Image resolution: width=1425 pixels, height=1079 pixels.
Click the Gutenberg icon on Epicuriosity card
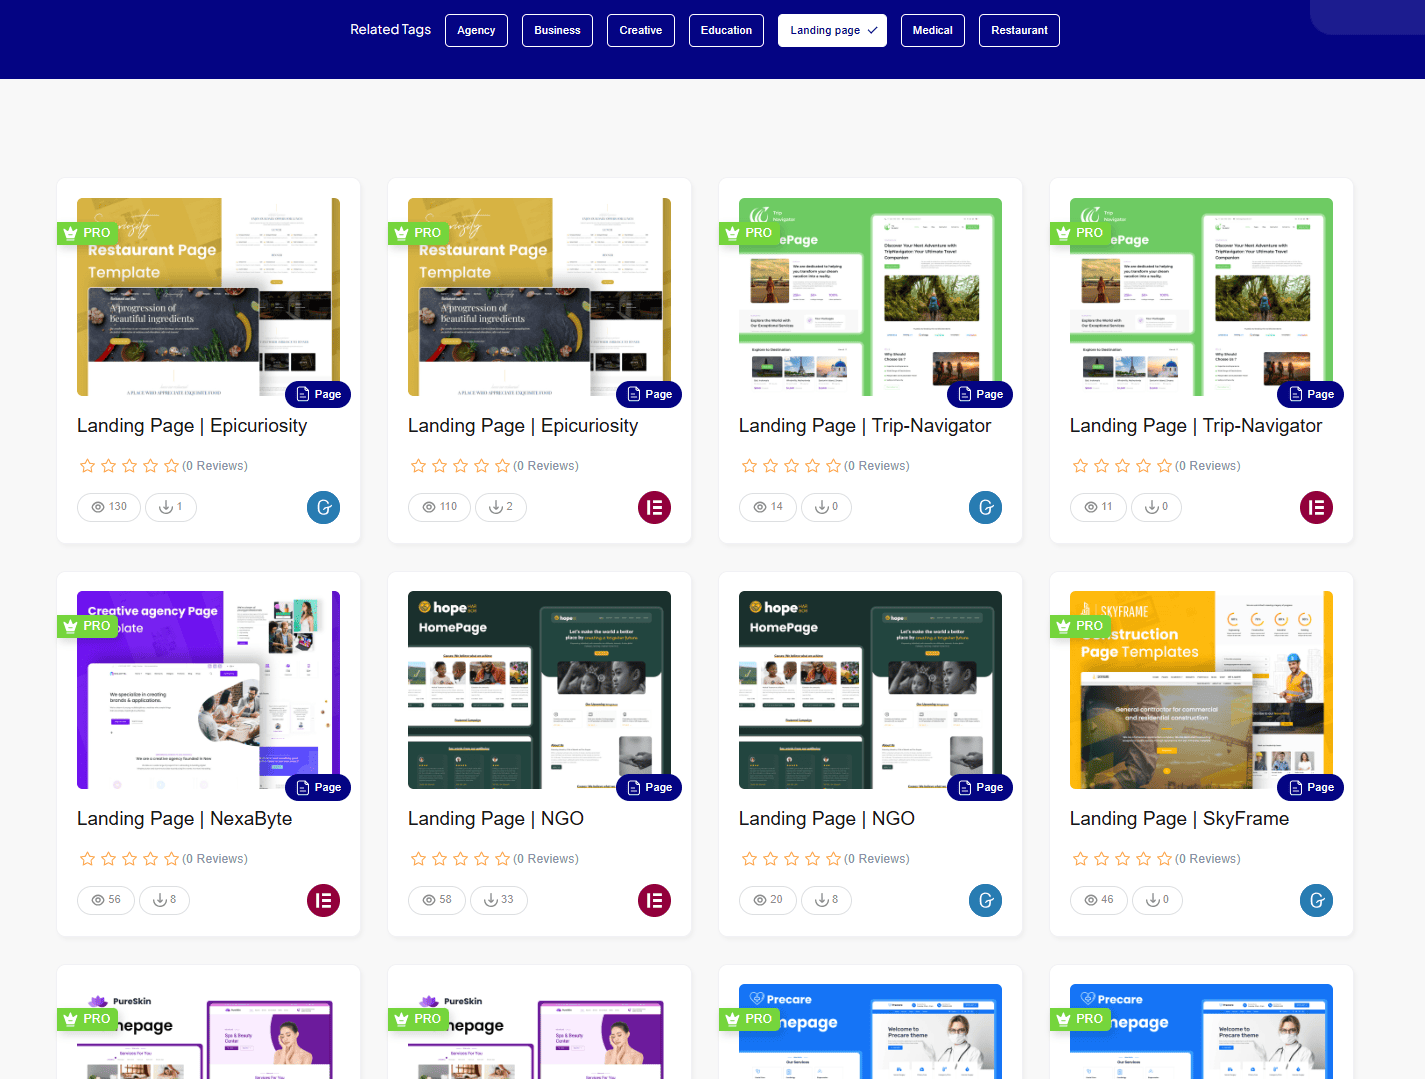(323, 507)
